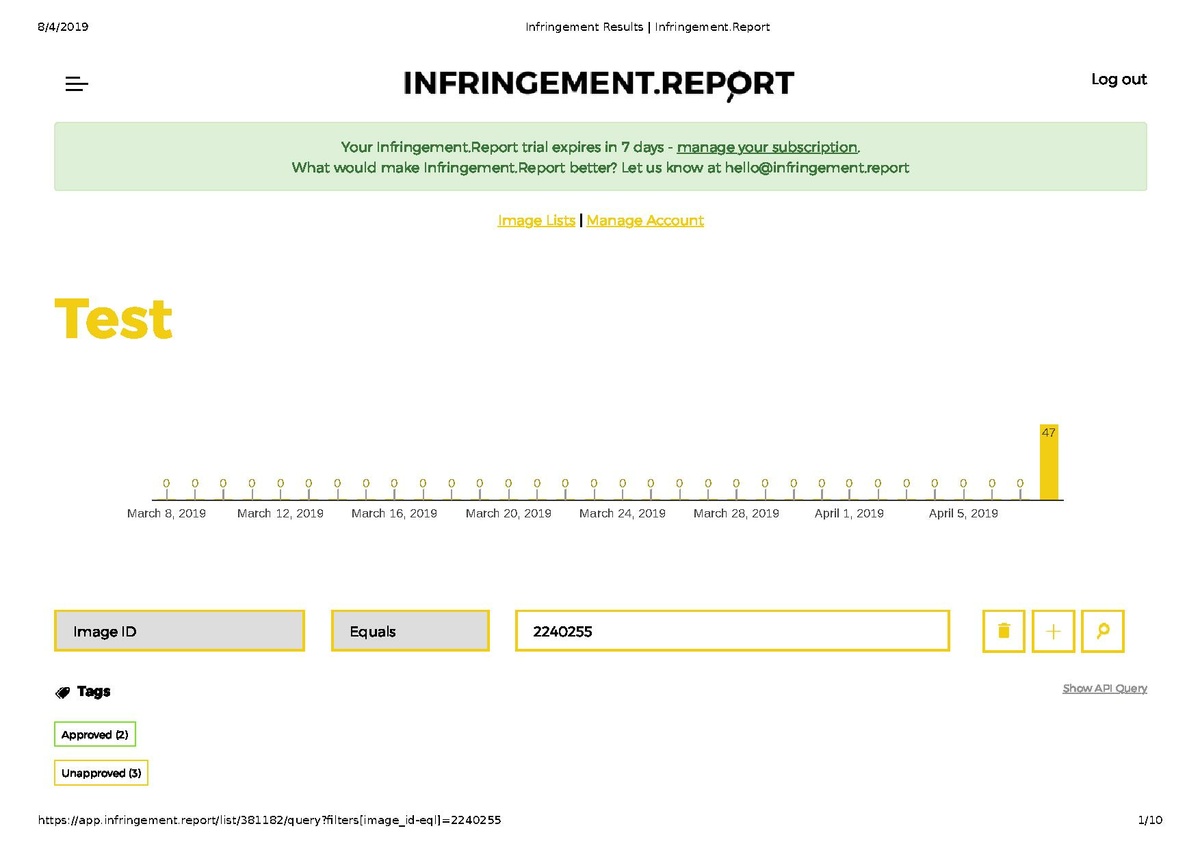Add a new filter with the plus icon

(x=1053, y=631)
